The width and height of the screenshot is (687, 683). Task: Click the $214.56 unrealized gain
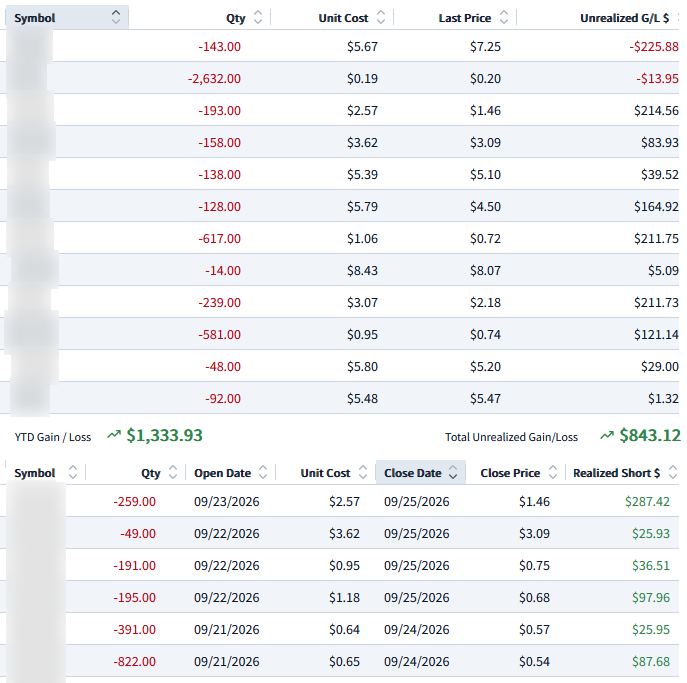(656, 110)
